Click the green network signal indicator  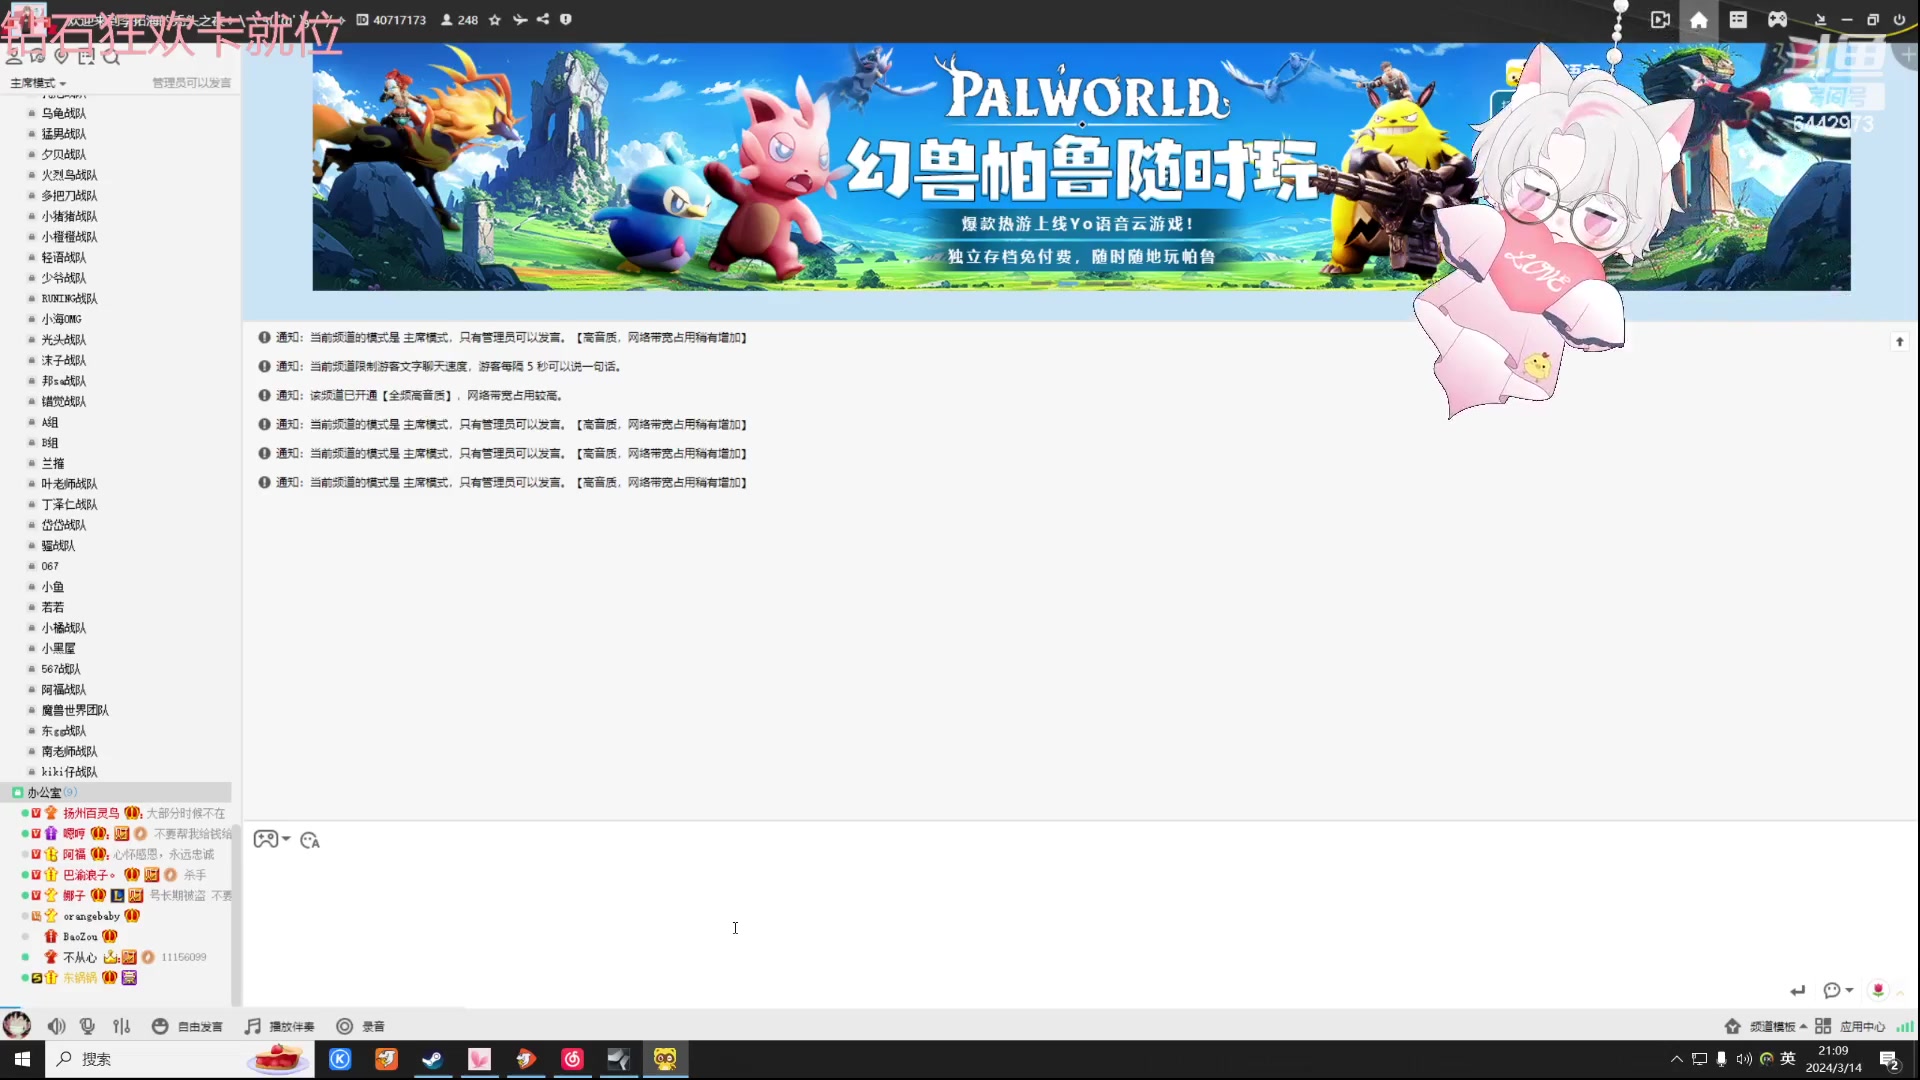coord(1905,1026)
